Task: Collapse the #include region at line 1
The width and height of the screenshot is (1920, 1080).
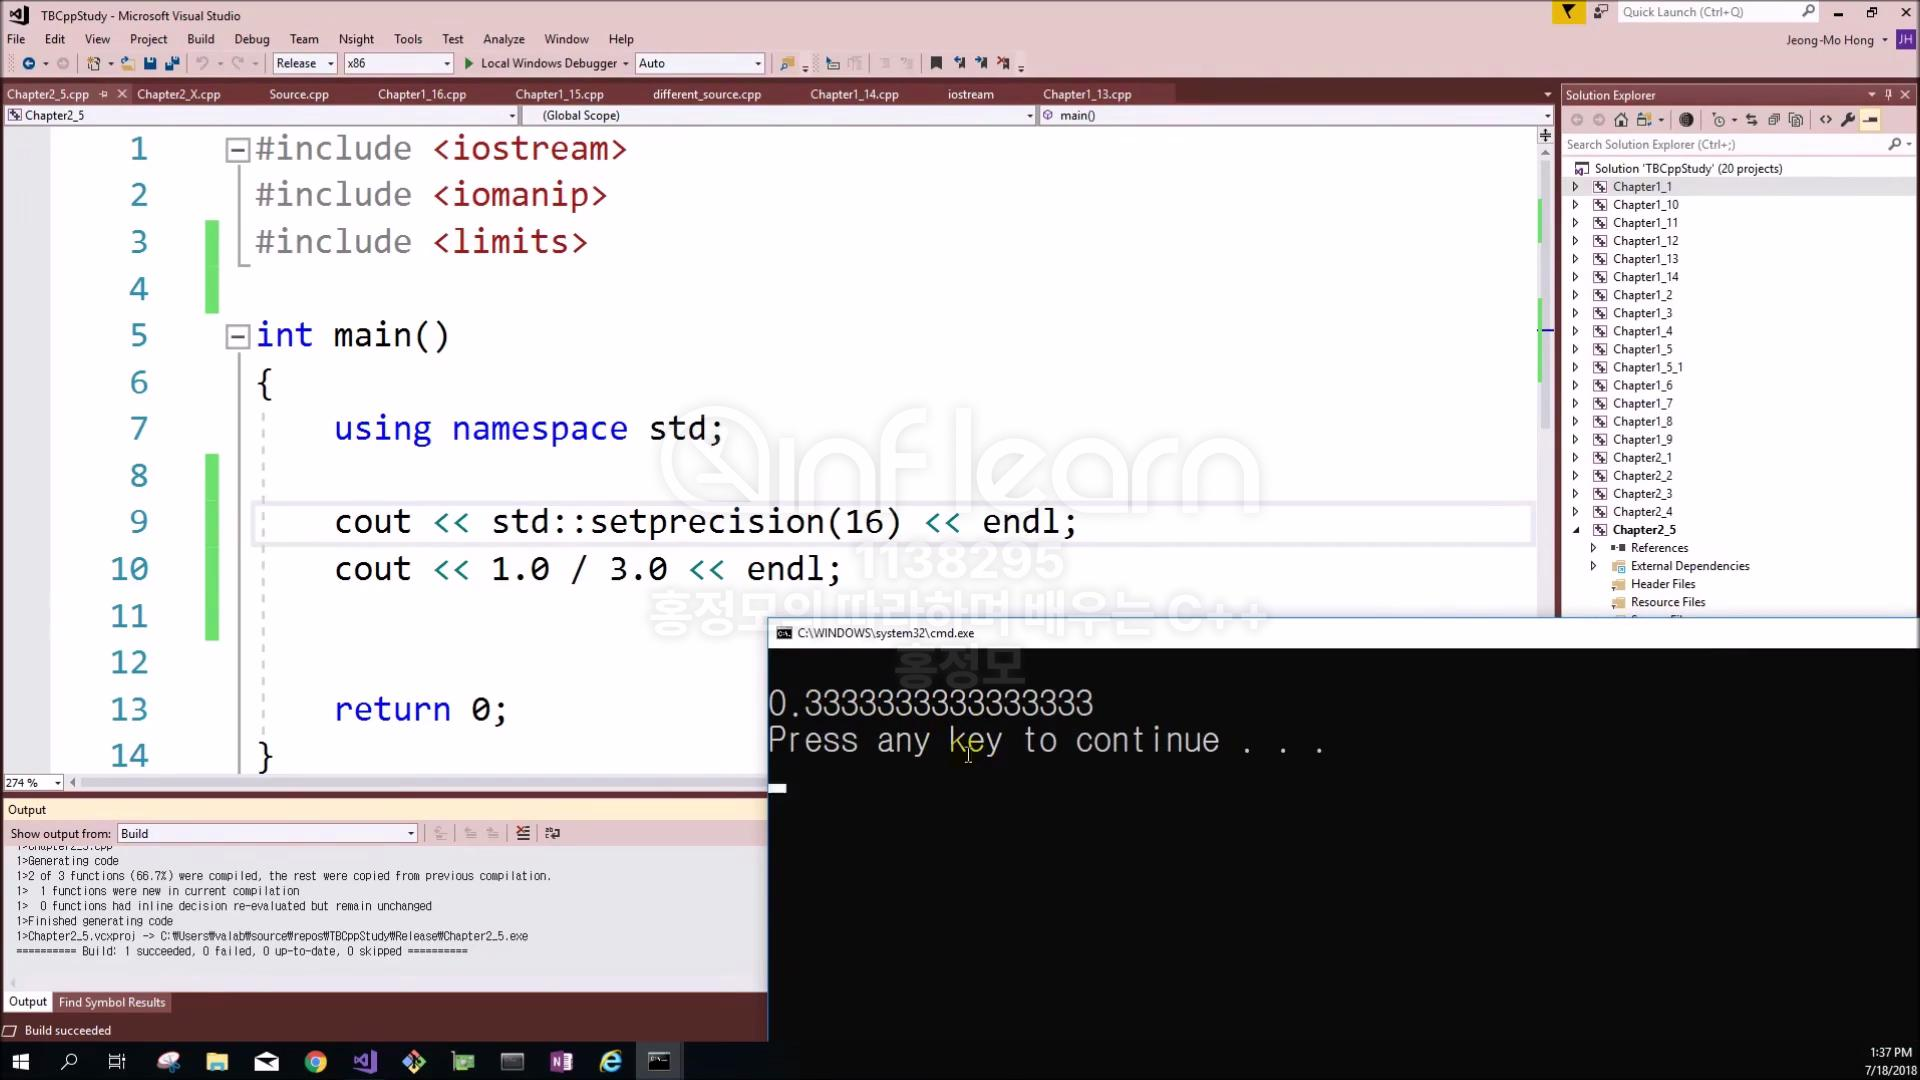Action: [x=237, y=150]
